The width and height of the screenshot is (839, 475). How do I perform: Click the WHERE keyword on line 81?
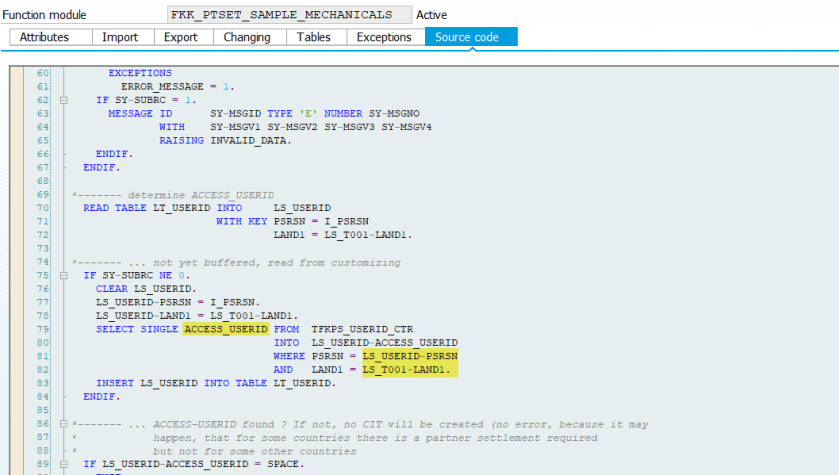[289, 356]
